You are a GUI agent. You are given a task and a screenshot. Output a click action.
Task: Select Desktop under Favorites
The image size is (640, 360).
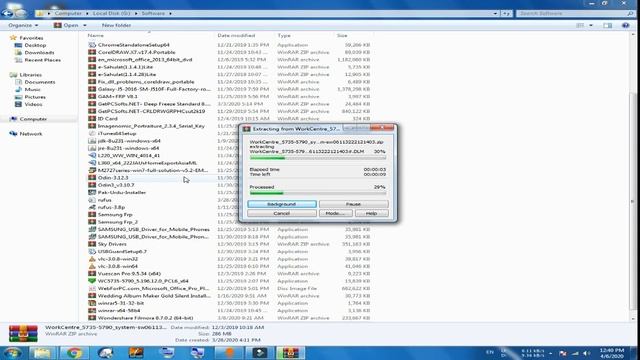tap(35, 45)
